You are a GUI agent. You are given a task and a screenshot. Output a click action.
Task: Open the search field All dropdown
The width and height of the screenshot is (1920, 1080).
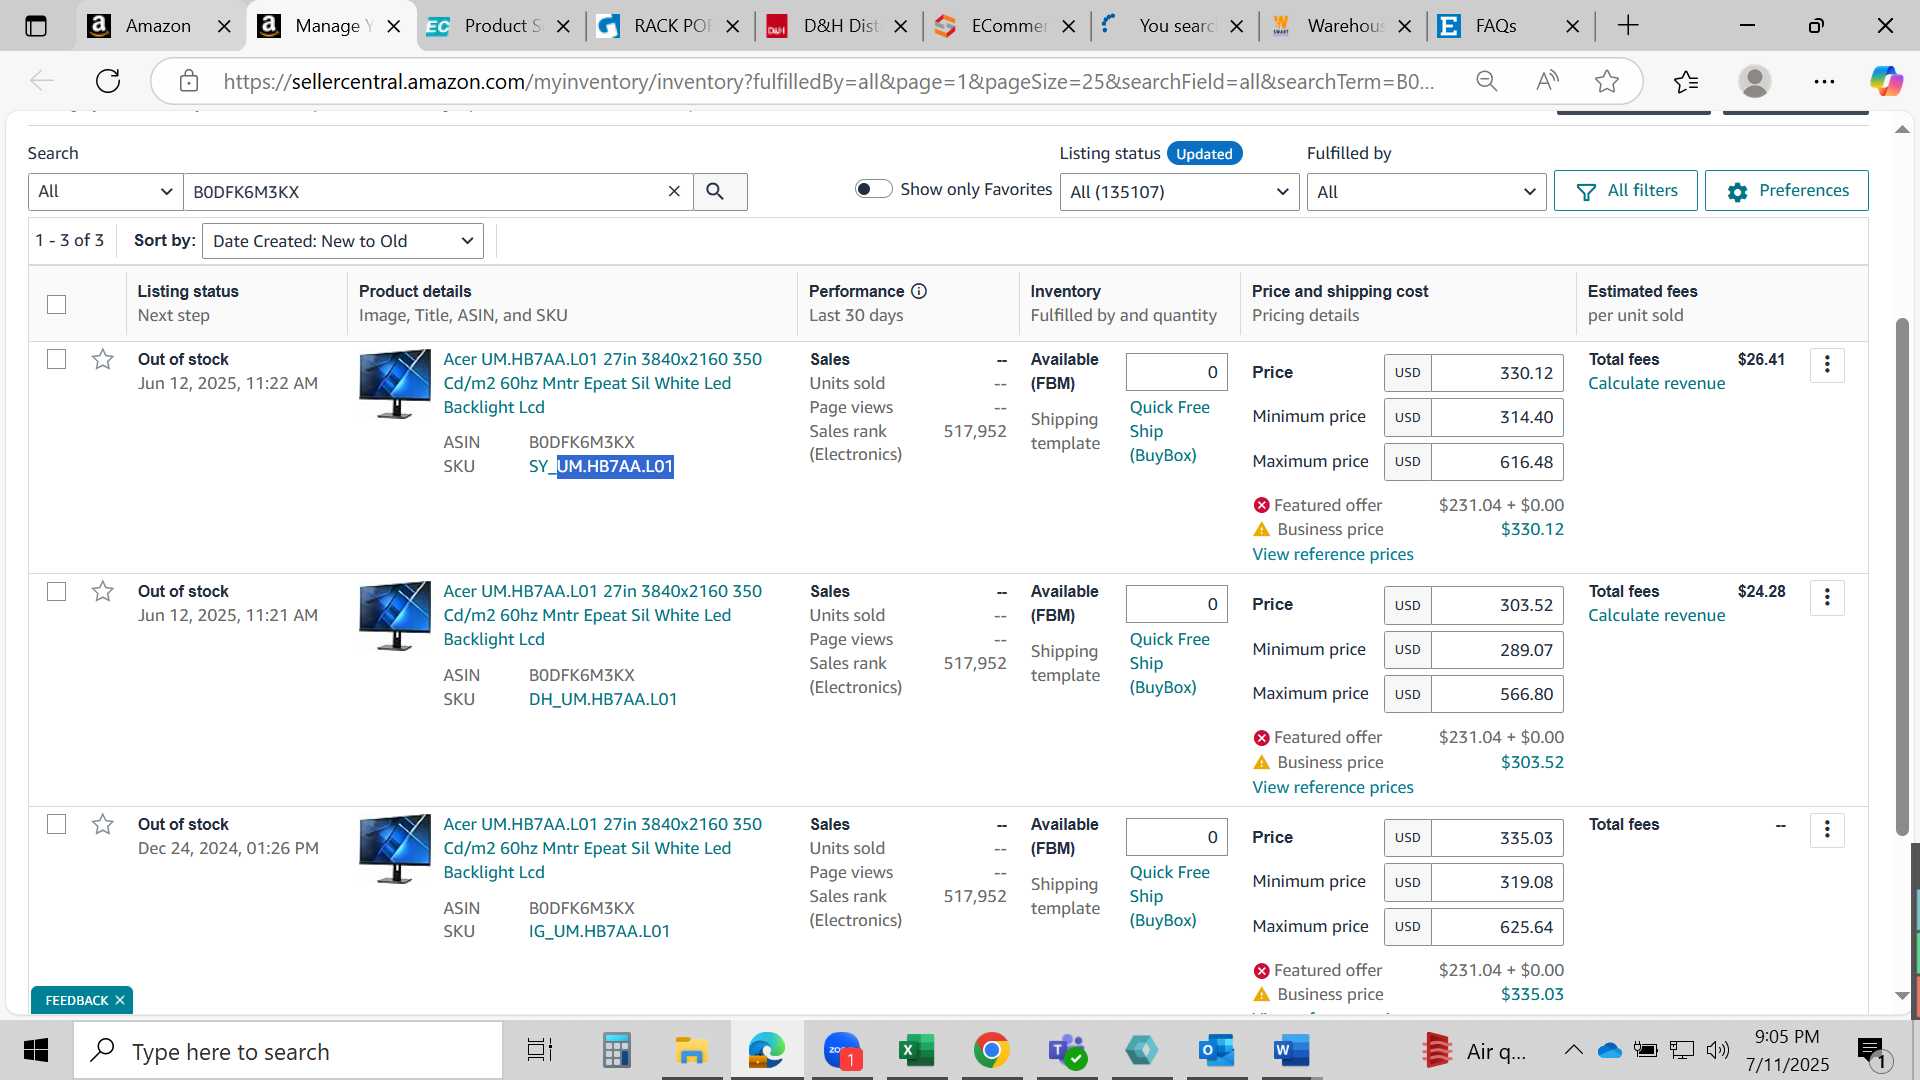point(105,191)
